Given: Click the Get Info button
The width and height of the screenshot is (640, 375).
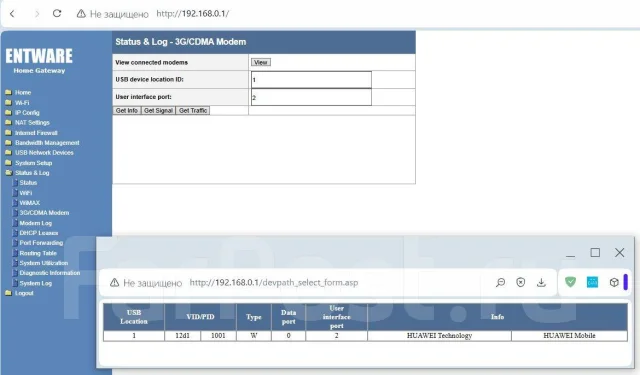Looking at the screenshot, I should 127,111.
